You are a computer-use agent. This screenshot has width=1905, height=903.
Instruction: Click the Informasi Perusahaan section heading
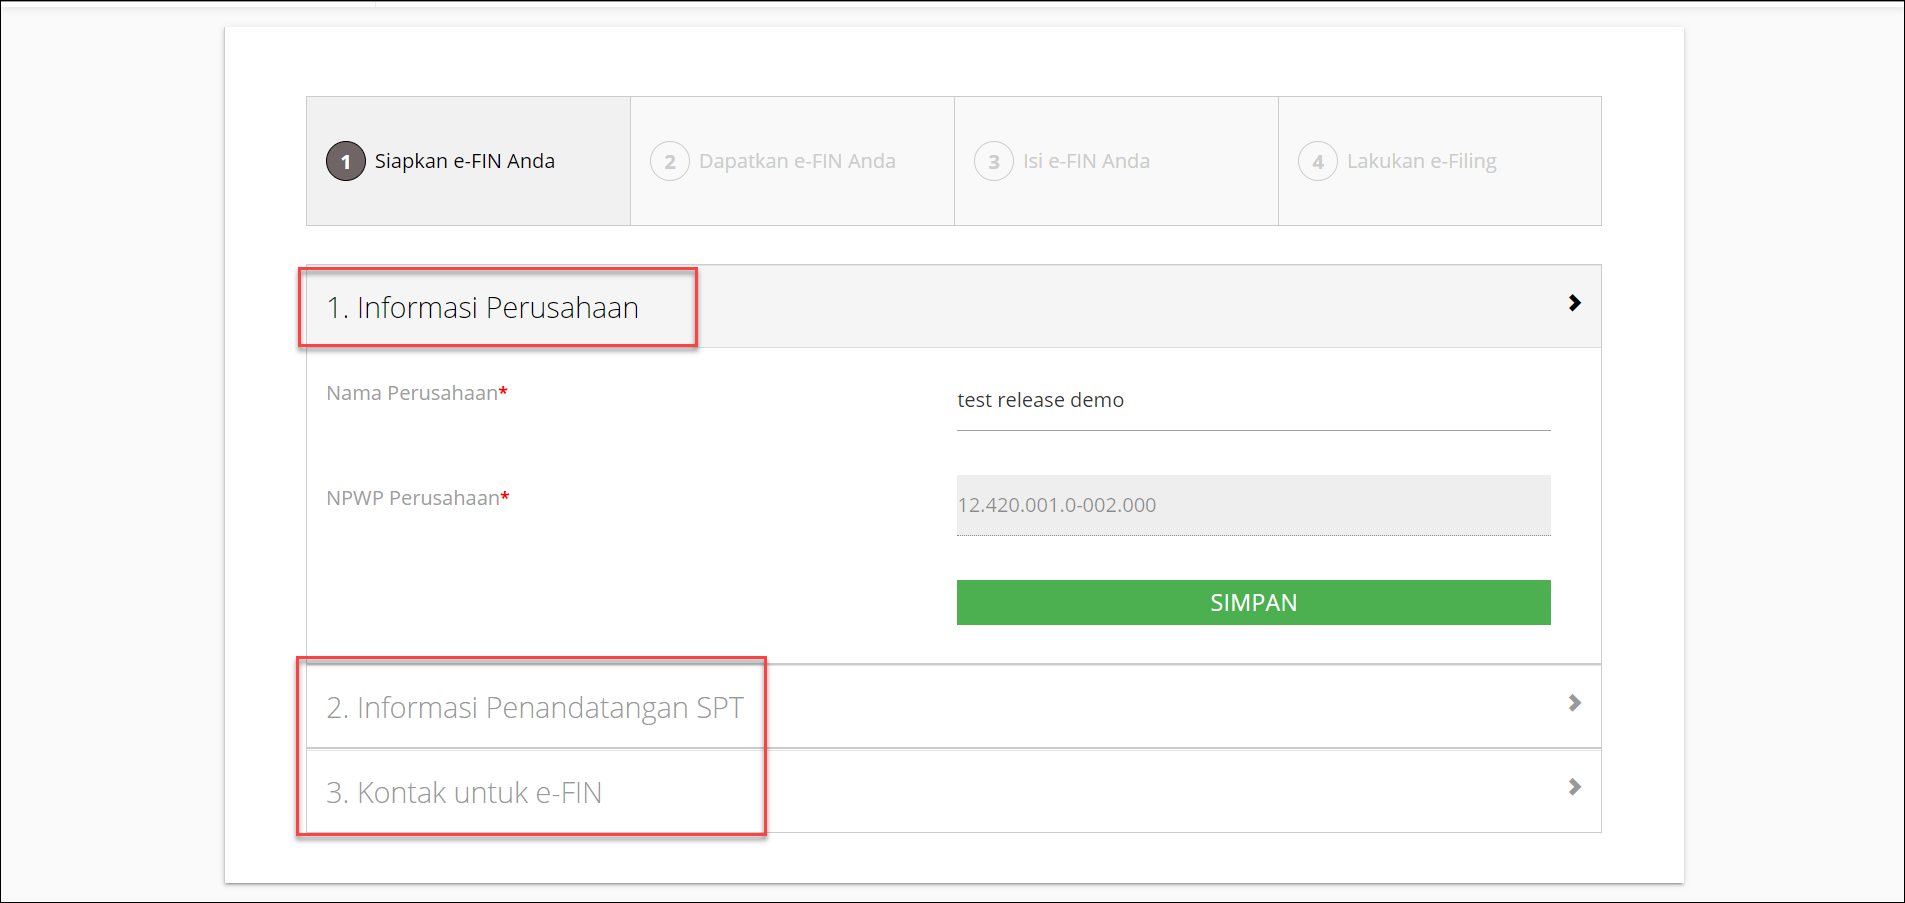[x=482, y=308]
